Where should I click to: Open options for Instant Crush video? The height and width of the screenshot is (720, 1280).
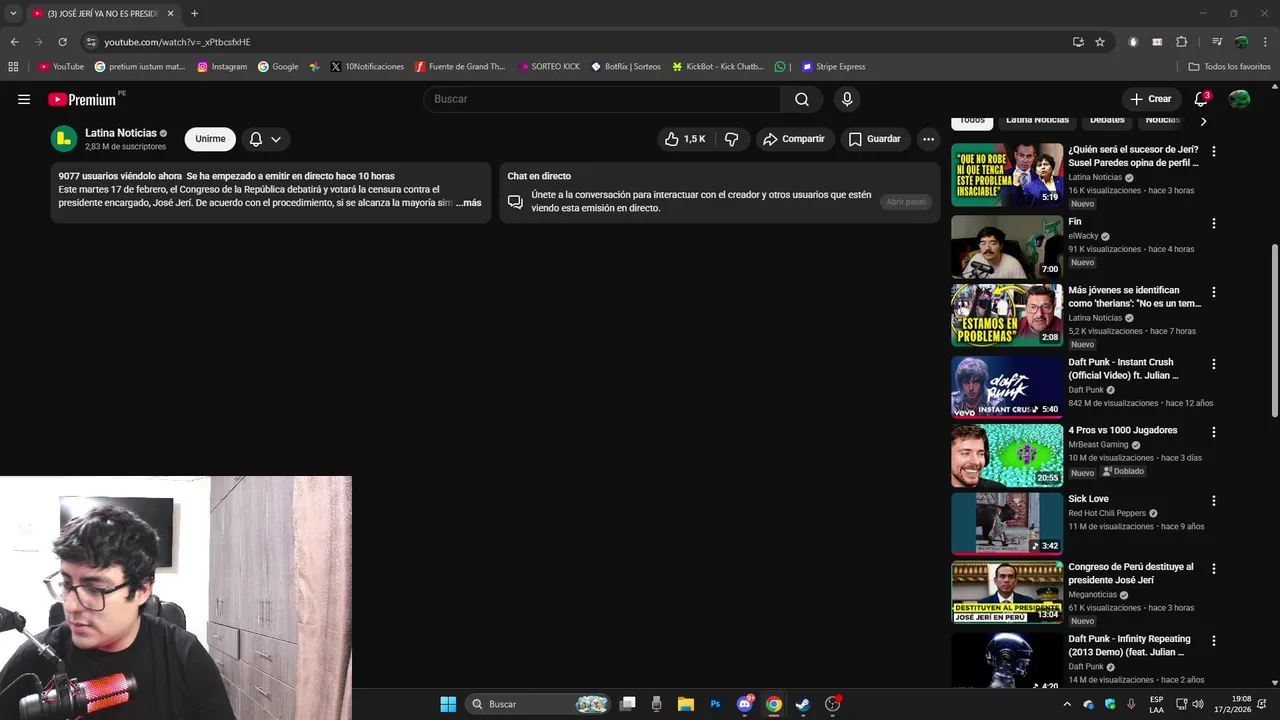tap(1214, 364)
